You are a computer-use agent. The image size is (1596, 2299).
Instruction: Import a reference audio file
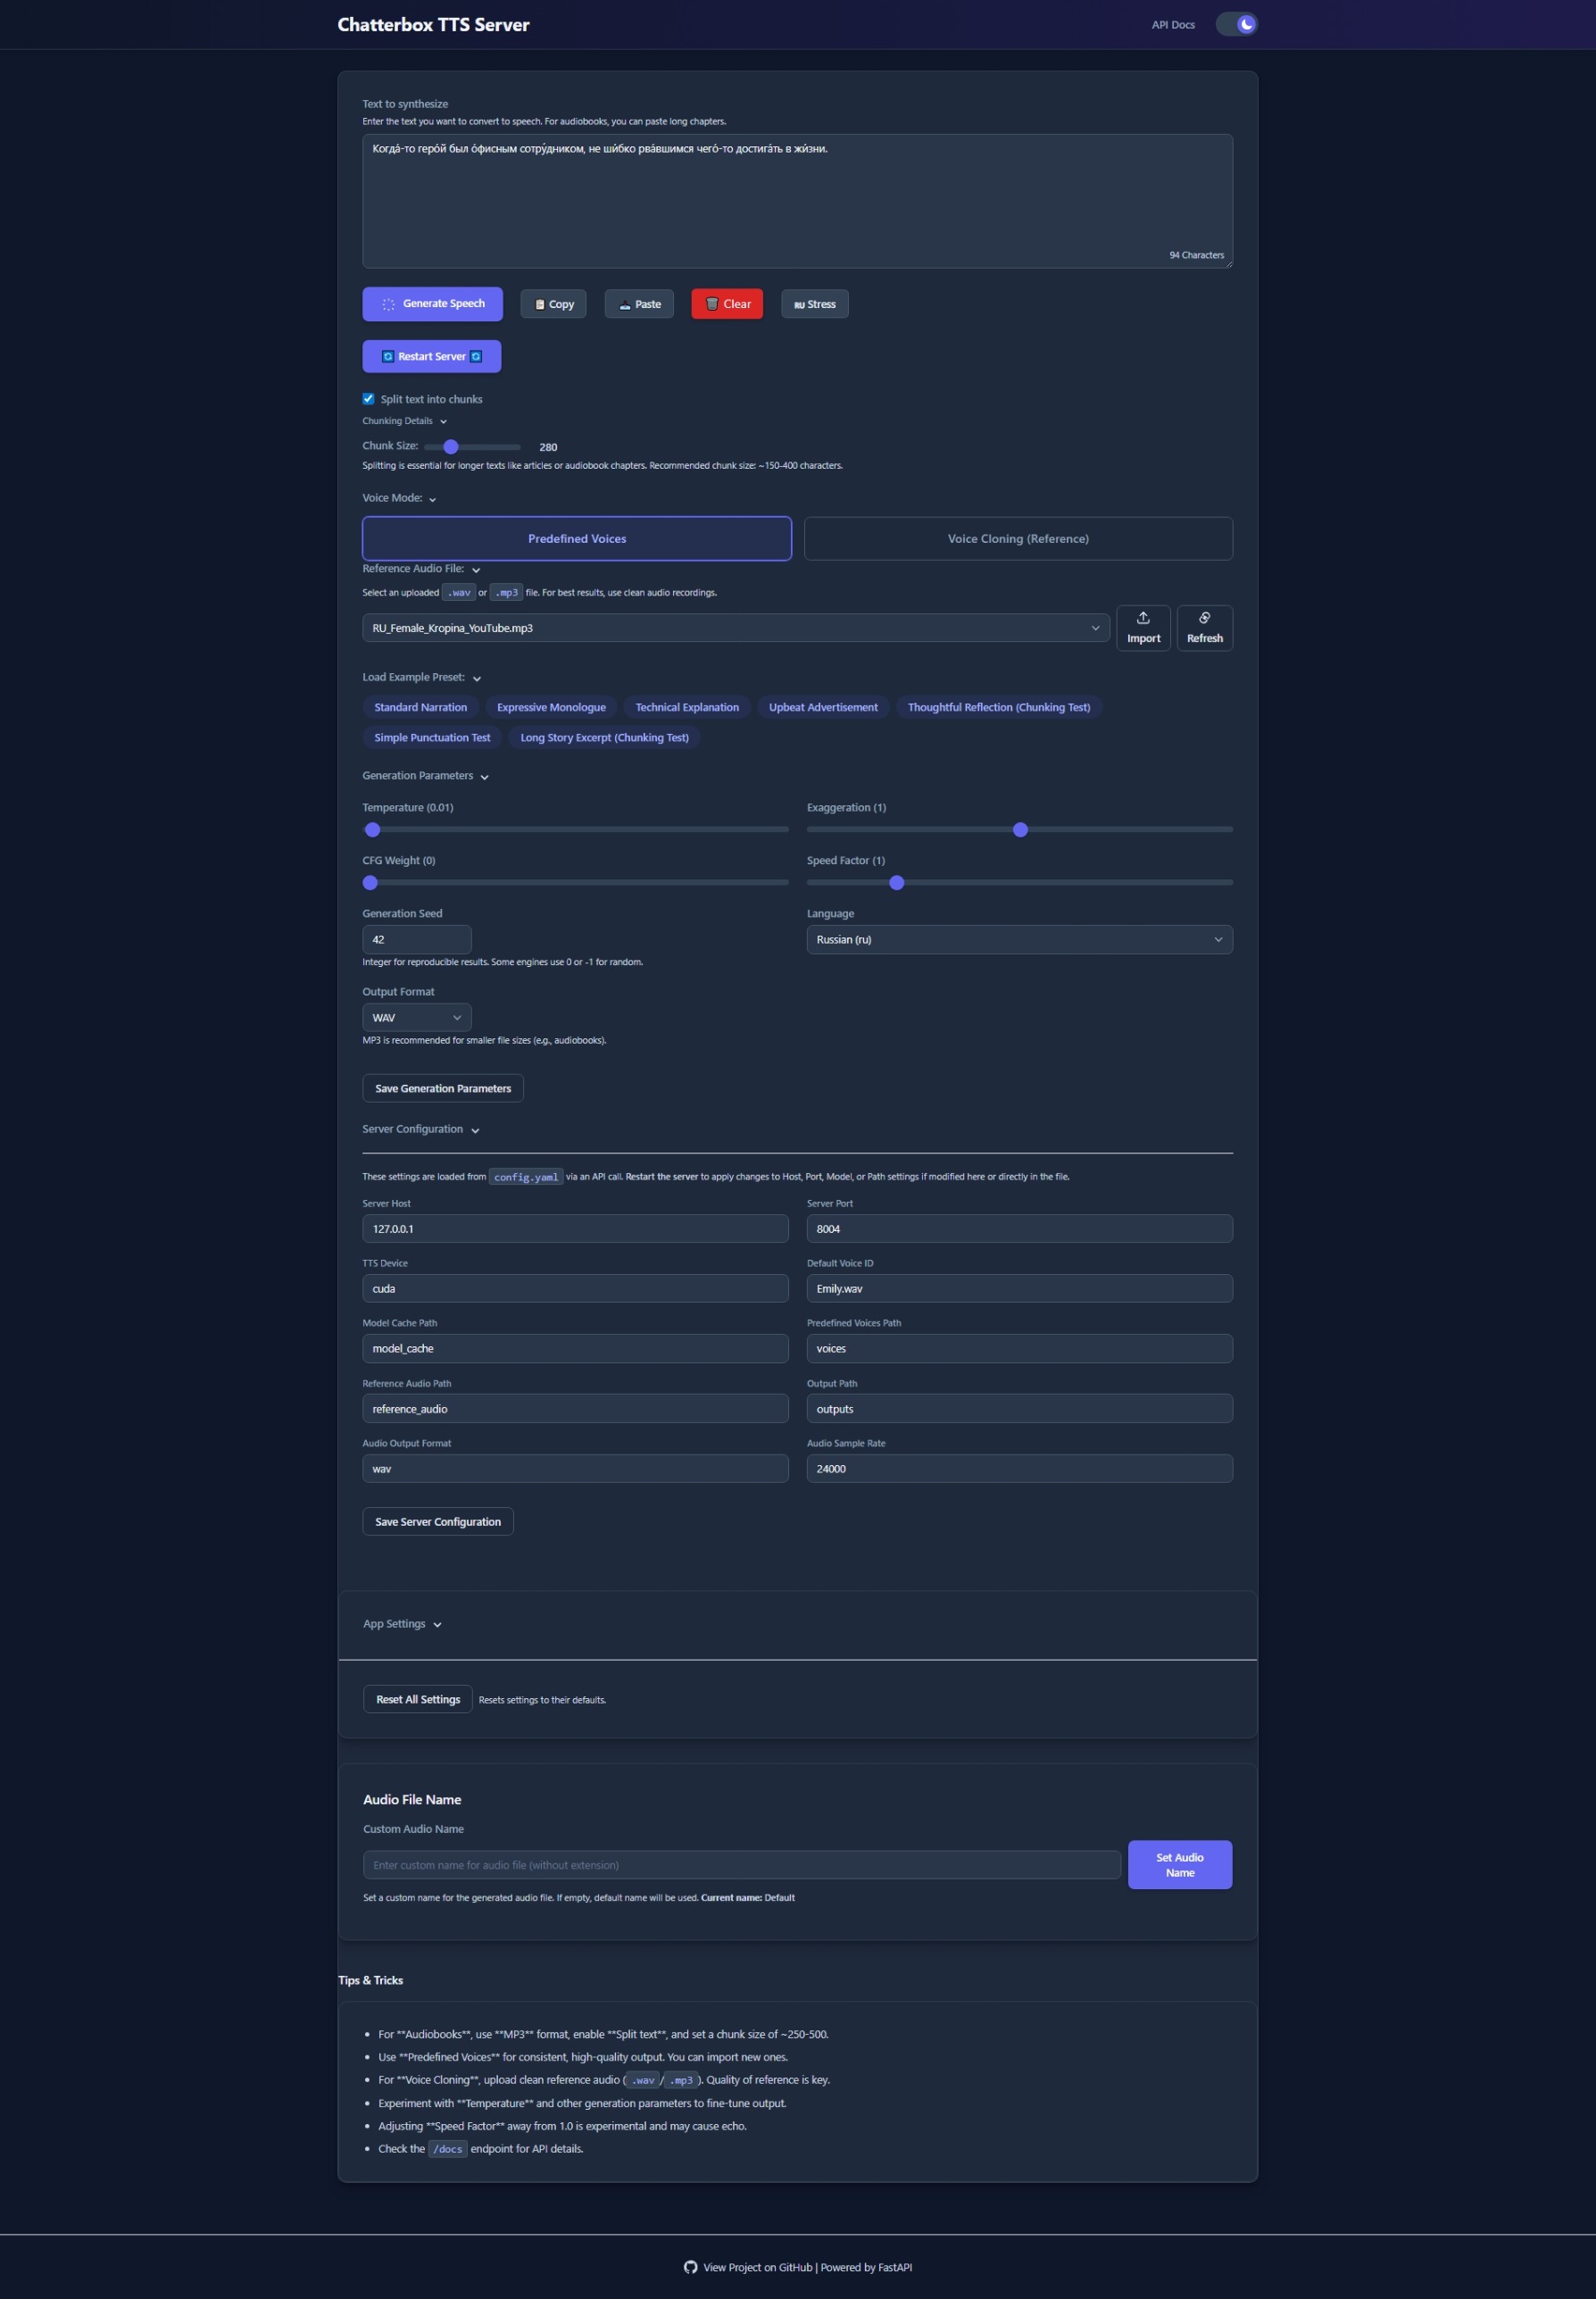coord(1143,628)
